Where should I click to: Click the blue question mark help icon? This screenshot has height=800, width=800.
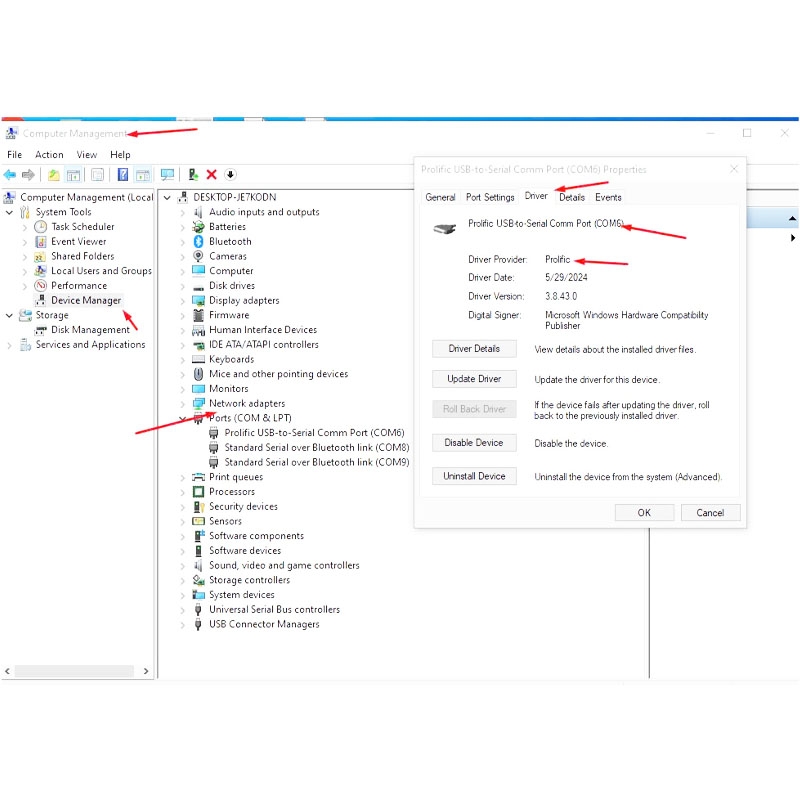pyautogui.click(x=123, y=175)
